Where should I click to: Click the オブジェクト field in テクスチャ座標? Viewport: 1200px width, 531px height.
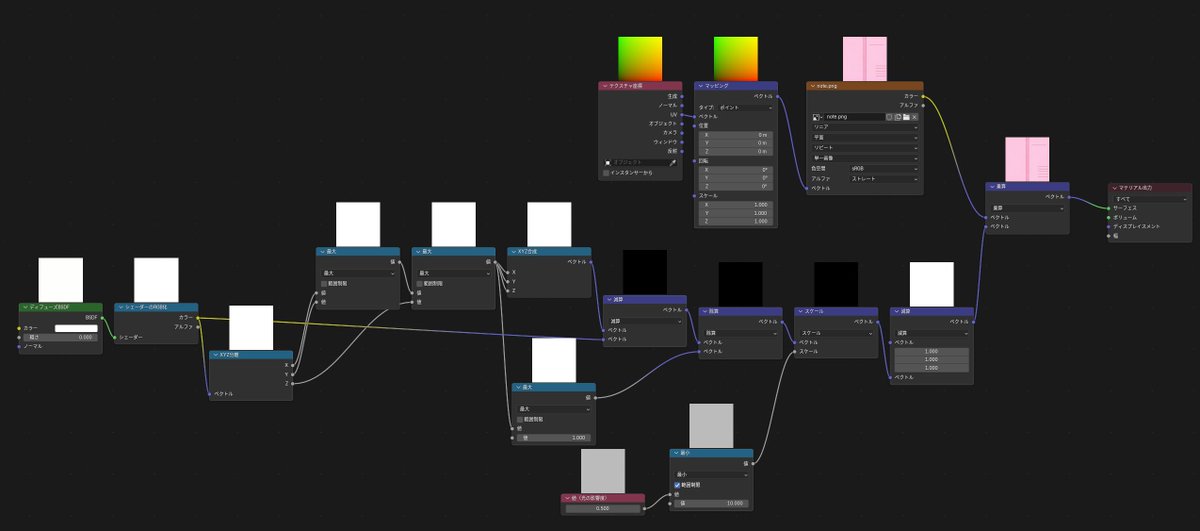coord(635,162)
